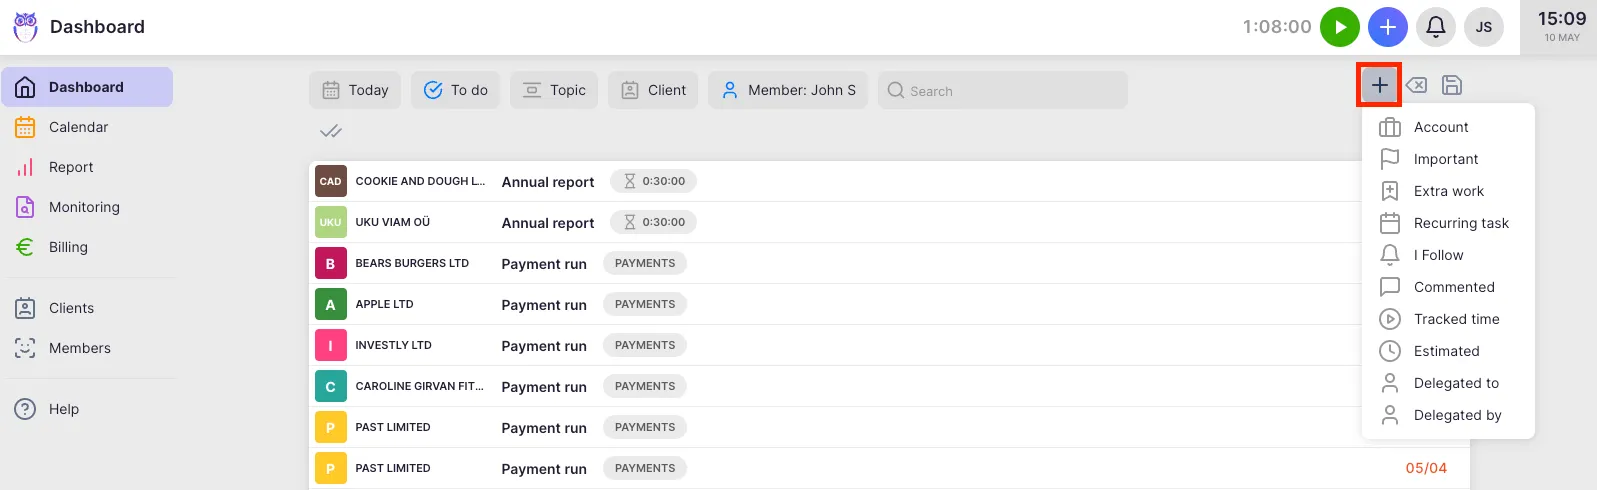Toggle the To do filter
The image size is (1597, 490).
point(455,90)
